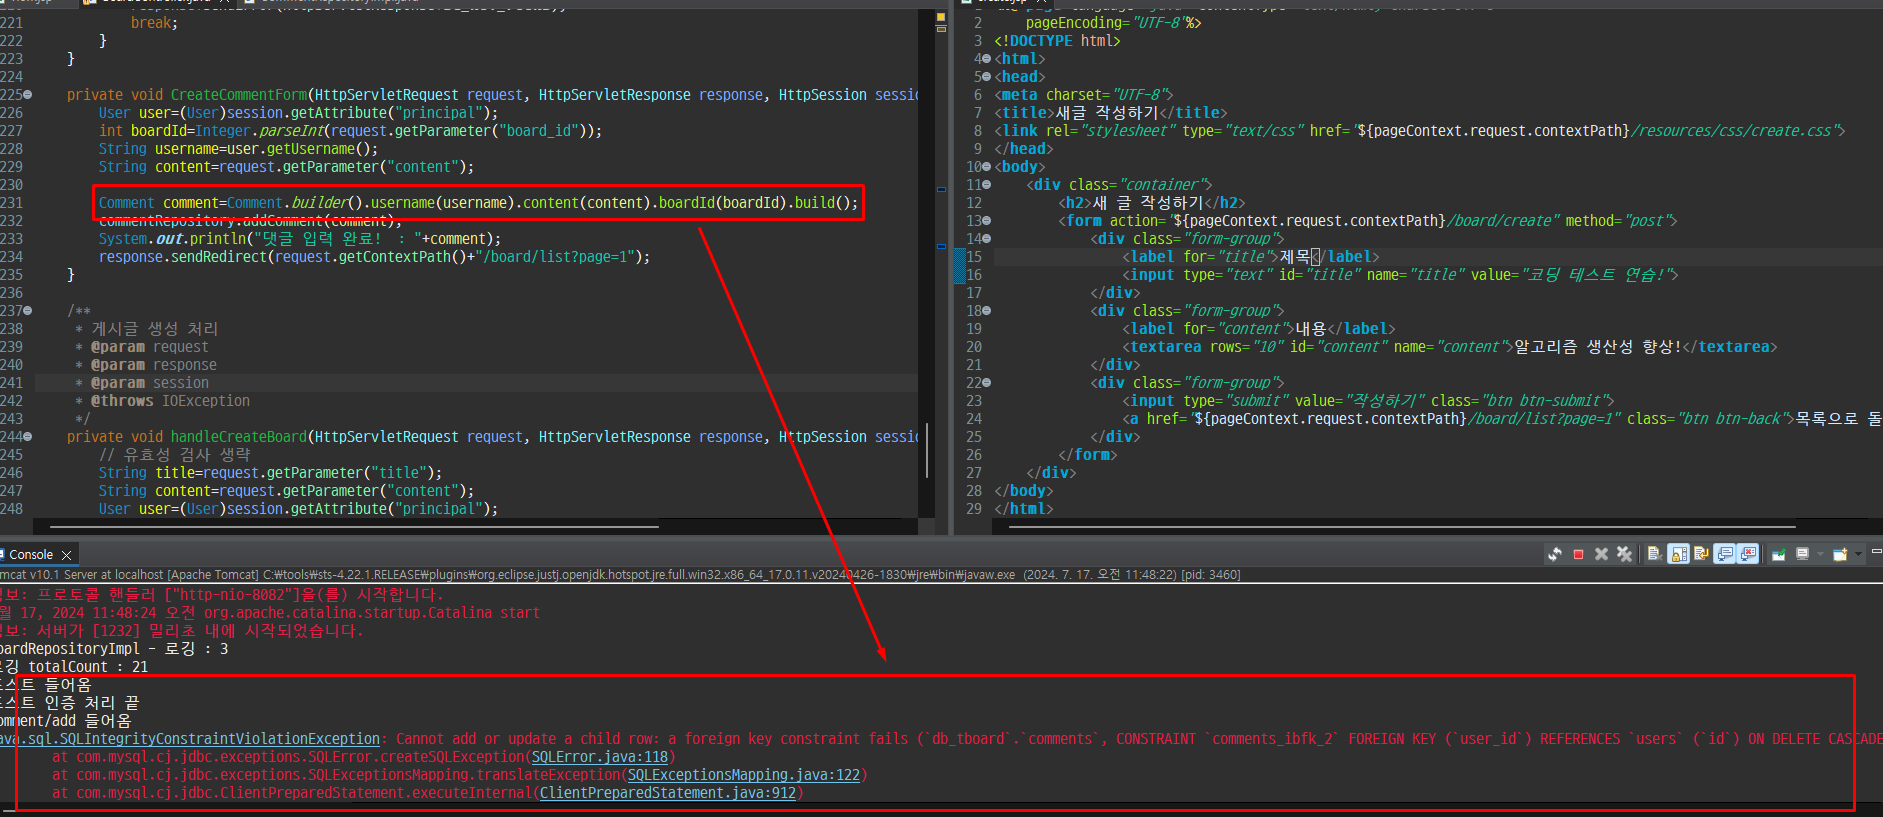The height and width of the screenshot is (817, 1883).
Task: Click the link rel stylesheet line in JSP
Action: click(x=1419, y=131)
